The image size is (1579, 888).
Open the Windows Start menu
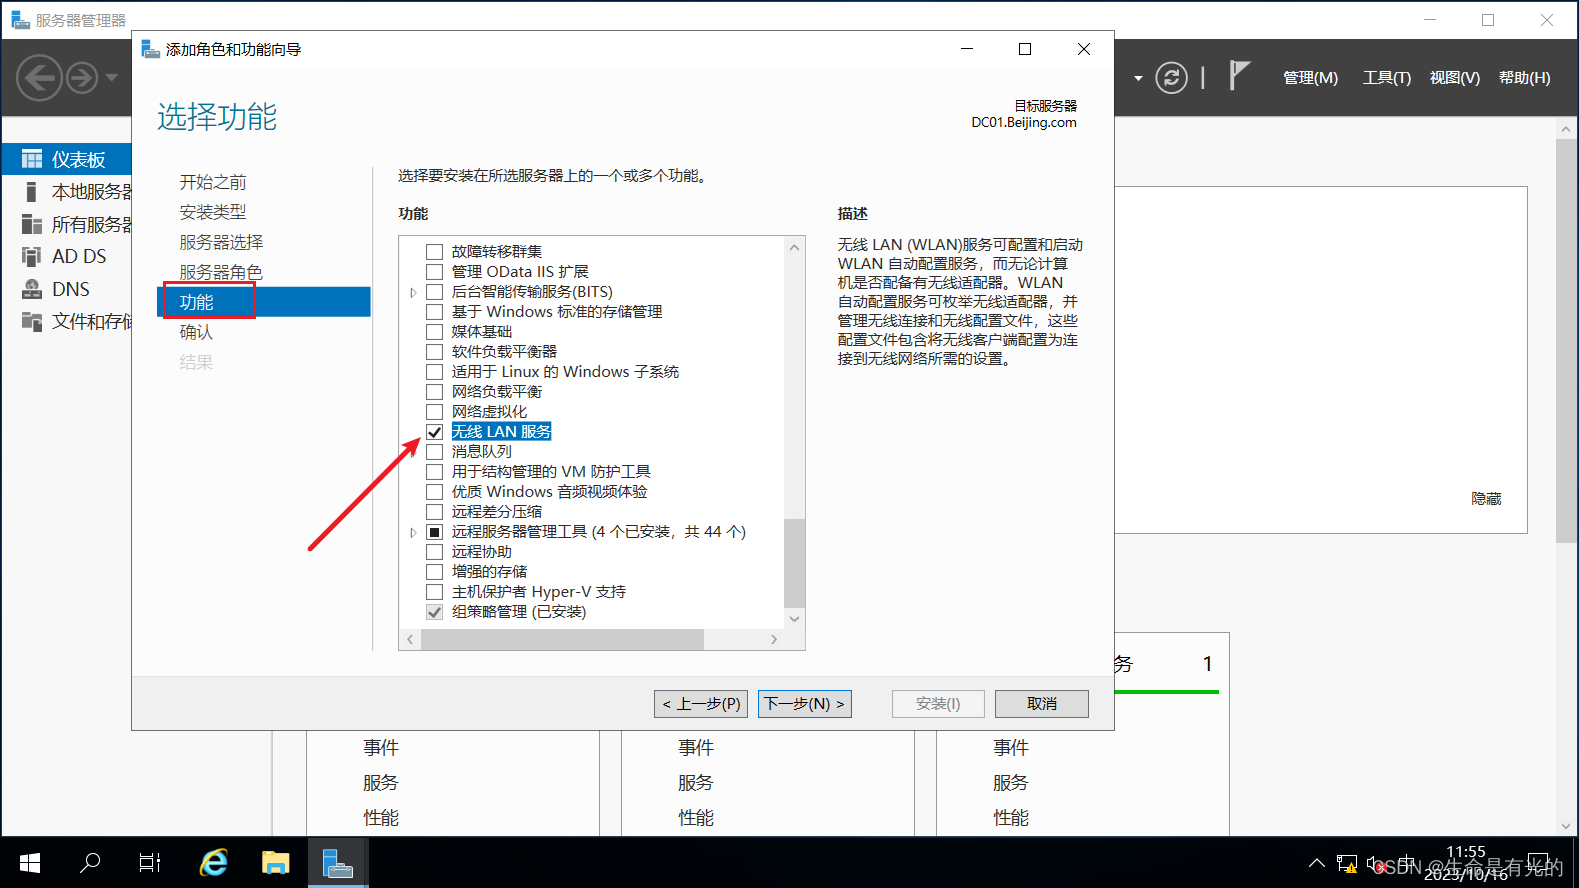coord(30,862)
